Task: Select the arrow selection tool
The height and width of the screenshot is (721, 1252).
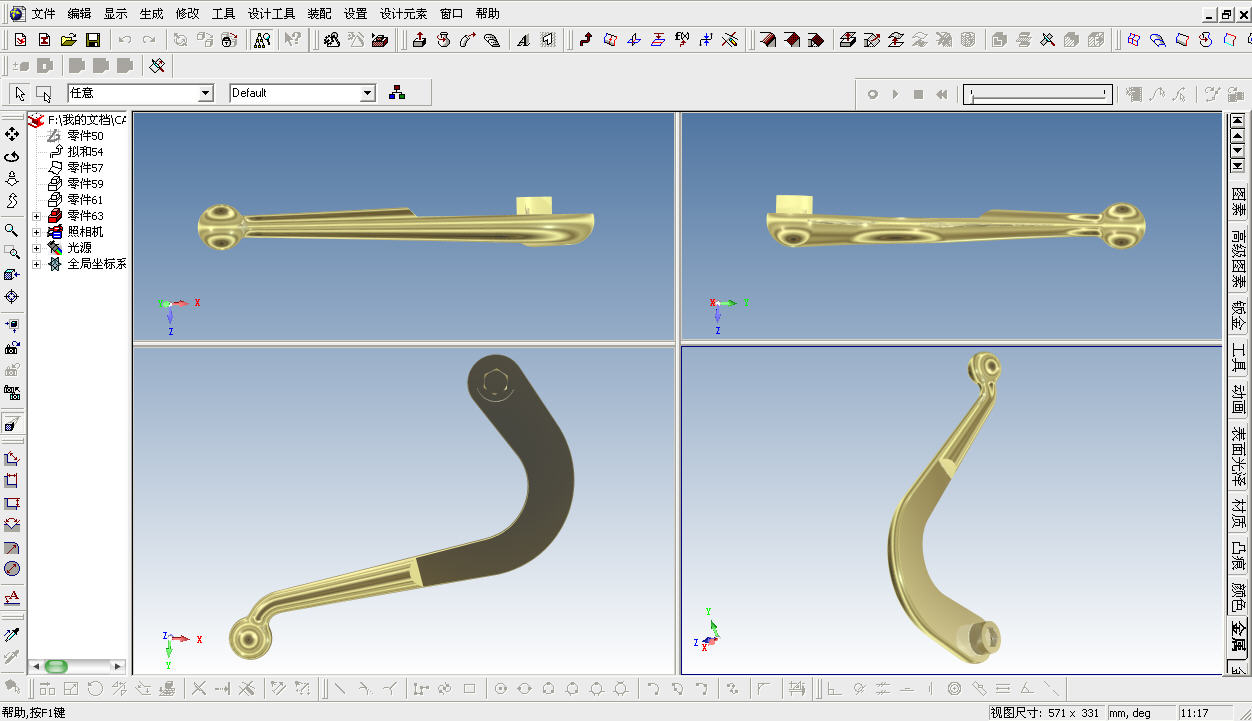Action: click(x=20, y=93)
